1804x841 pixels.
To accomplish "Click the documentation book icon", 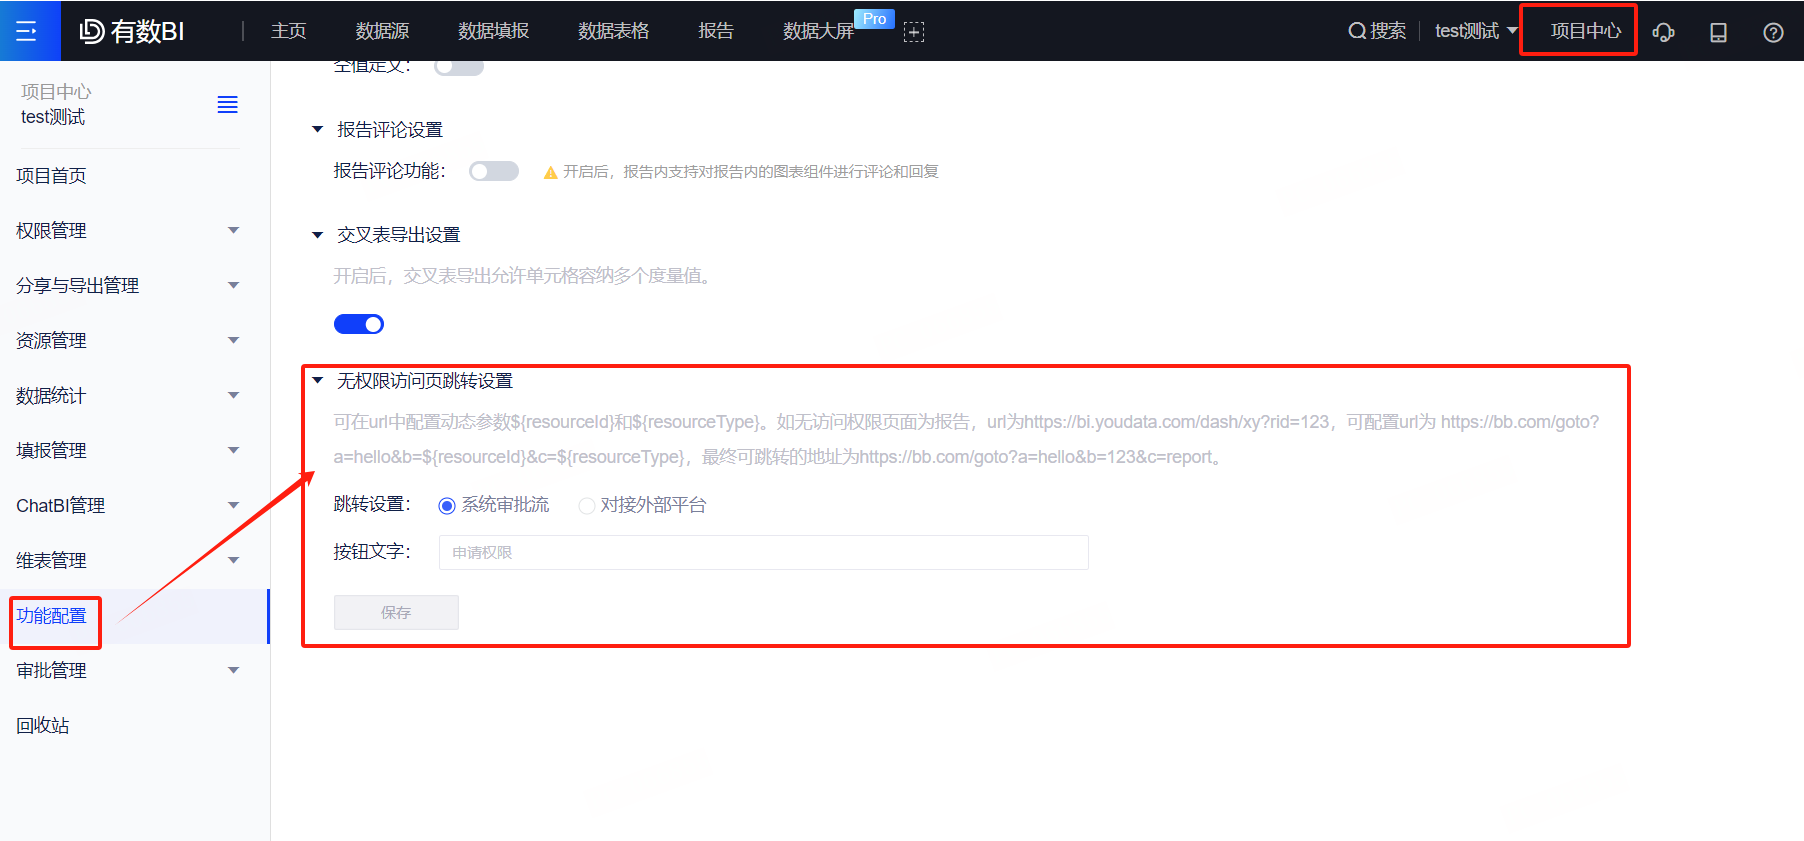I will [1718, 32].
